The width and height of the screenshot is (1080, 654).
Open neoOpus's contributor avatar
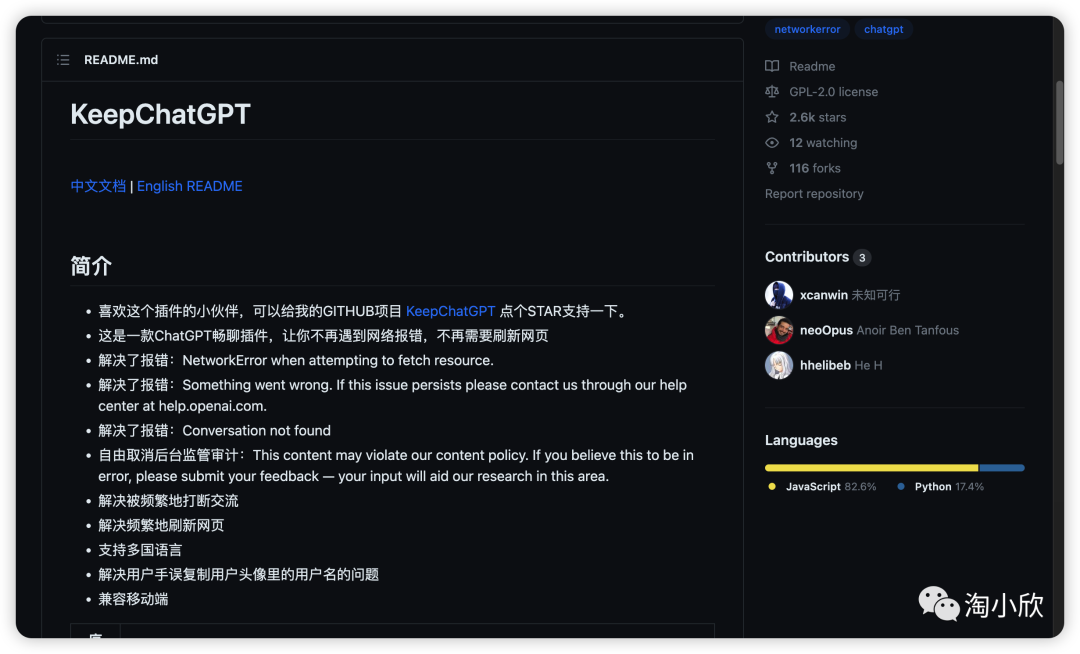779,330
